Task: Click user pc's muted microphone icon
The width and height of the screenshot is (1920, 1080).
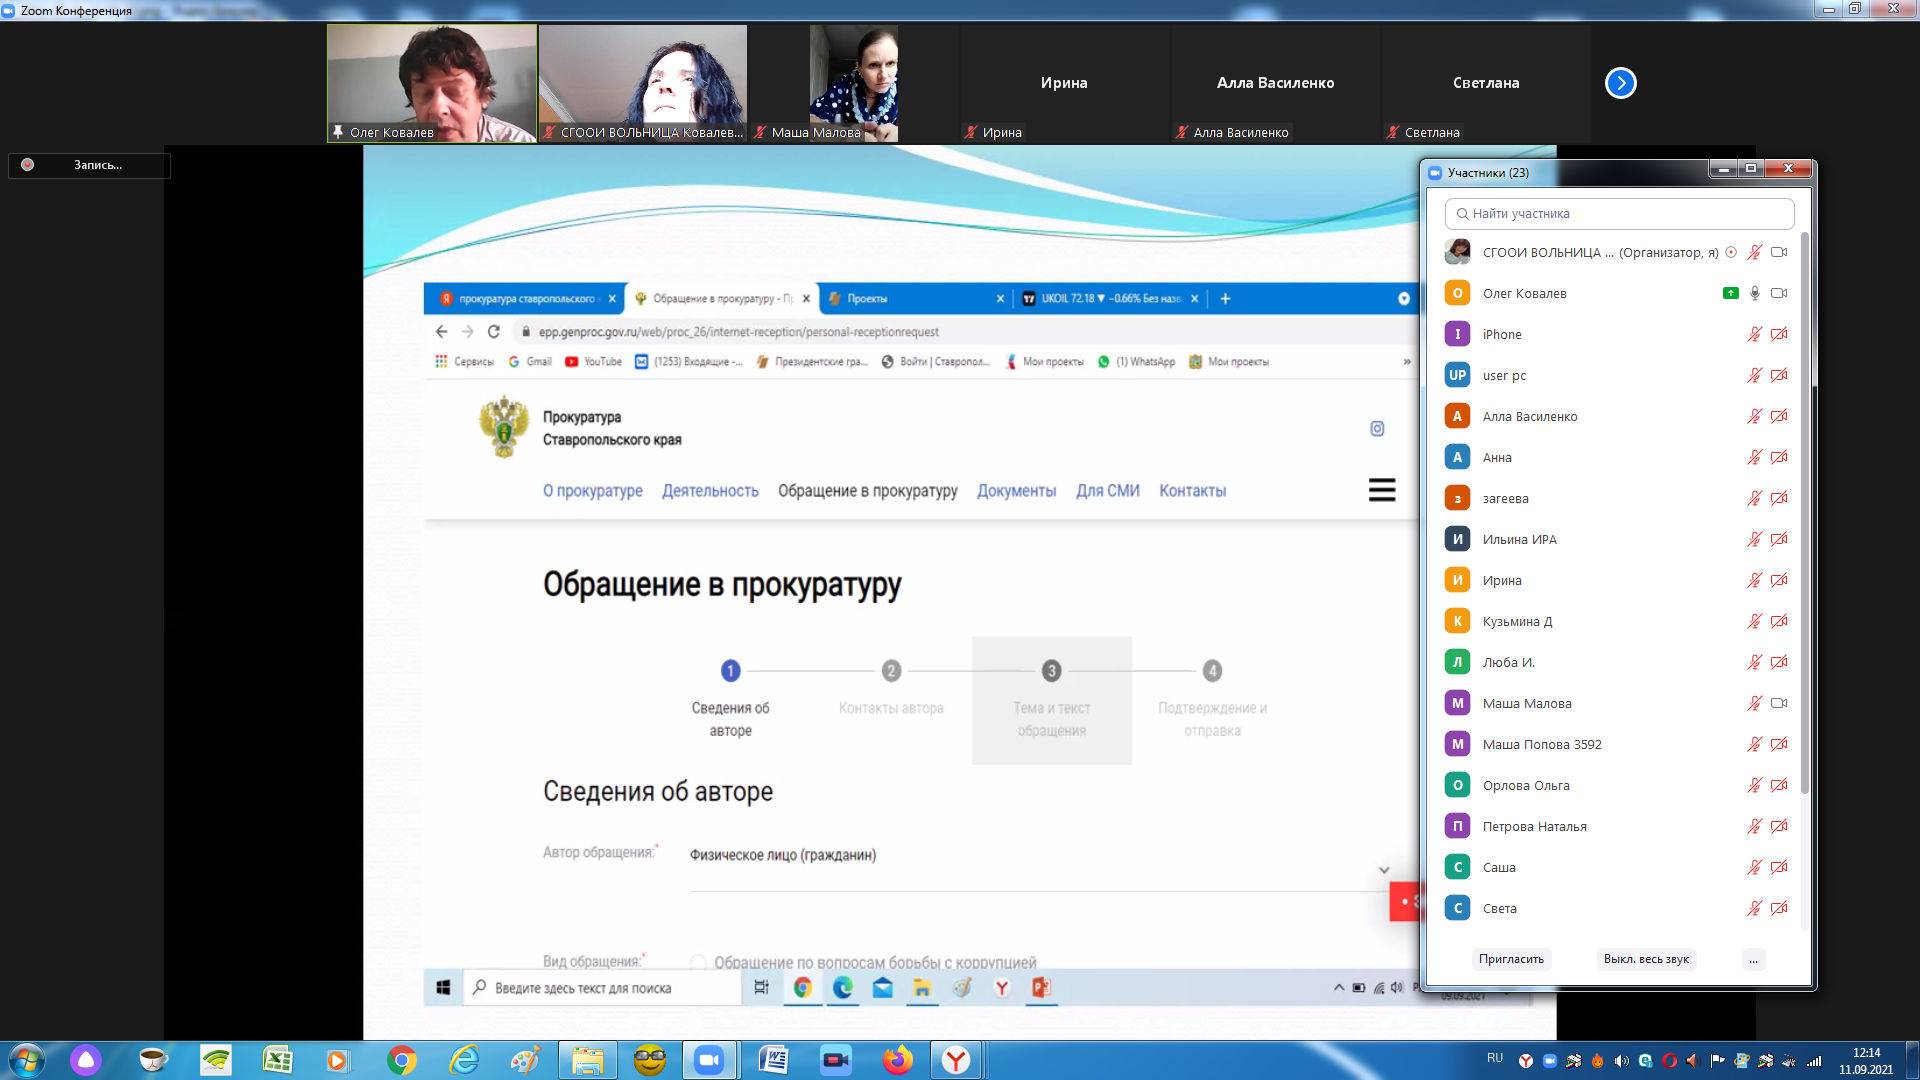Action: pos(1755,375)
